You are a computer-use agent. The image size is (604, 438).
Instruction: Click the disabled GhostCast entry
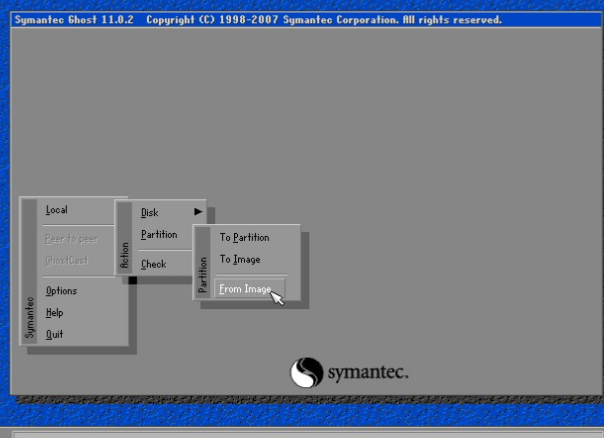point(67,261)
